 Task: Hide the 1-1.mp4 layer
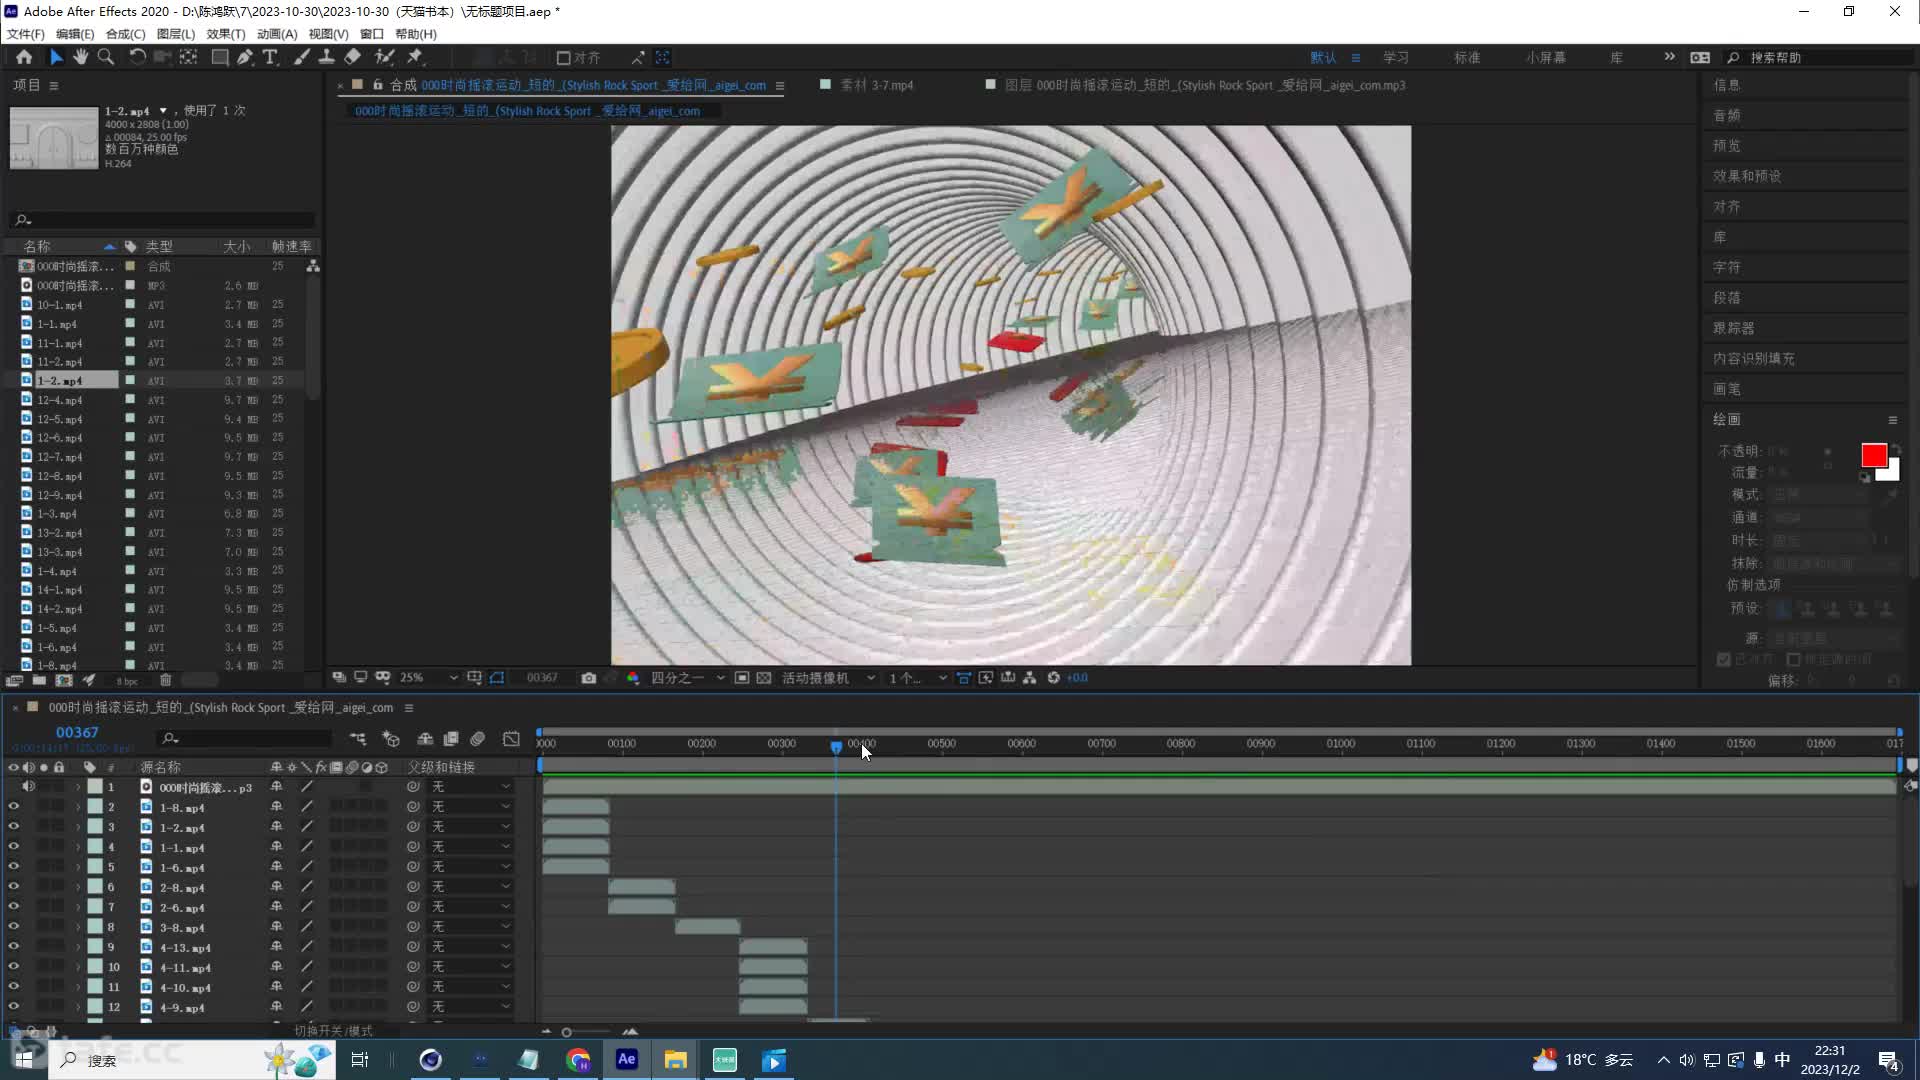tap(14, 847)
